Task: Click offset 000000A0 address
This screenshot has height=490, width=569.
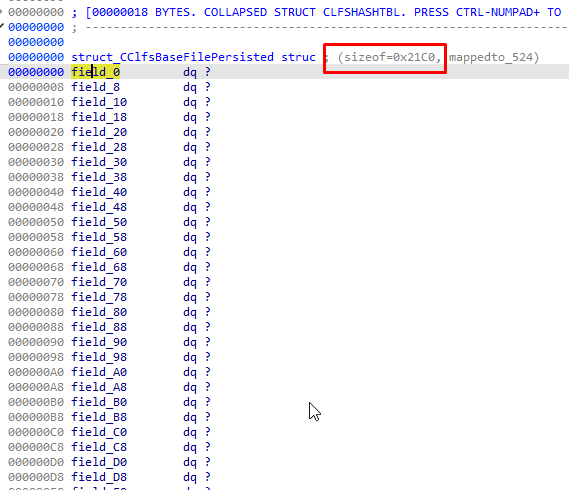Action: [x=36, y=372]
